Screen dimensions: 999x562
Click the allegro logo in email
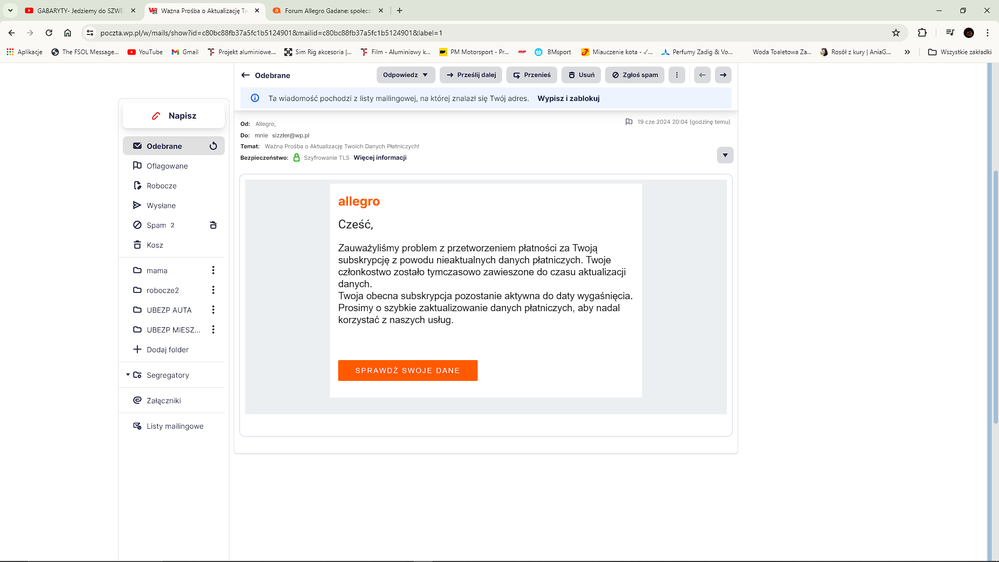coord(359,201)
